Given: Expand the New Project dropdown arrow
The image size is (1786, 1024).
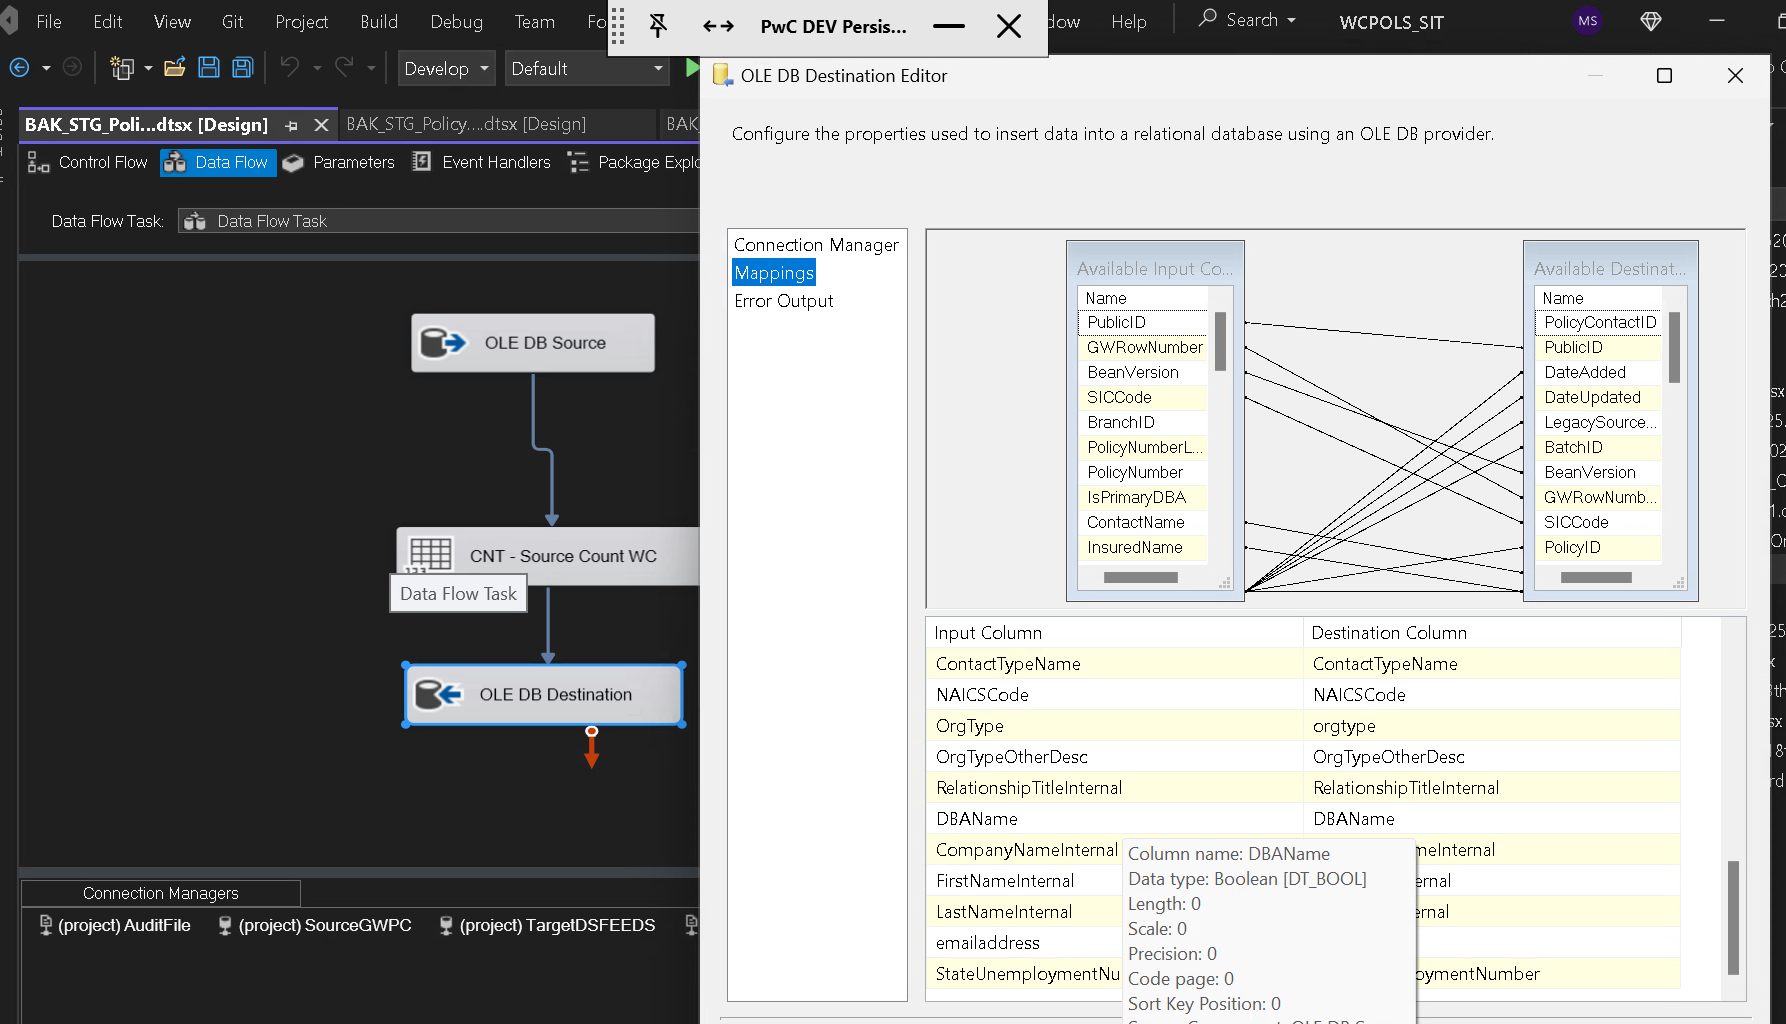Looking at the screenshot, I should (x=148, y=68).
